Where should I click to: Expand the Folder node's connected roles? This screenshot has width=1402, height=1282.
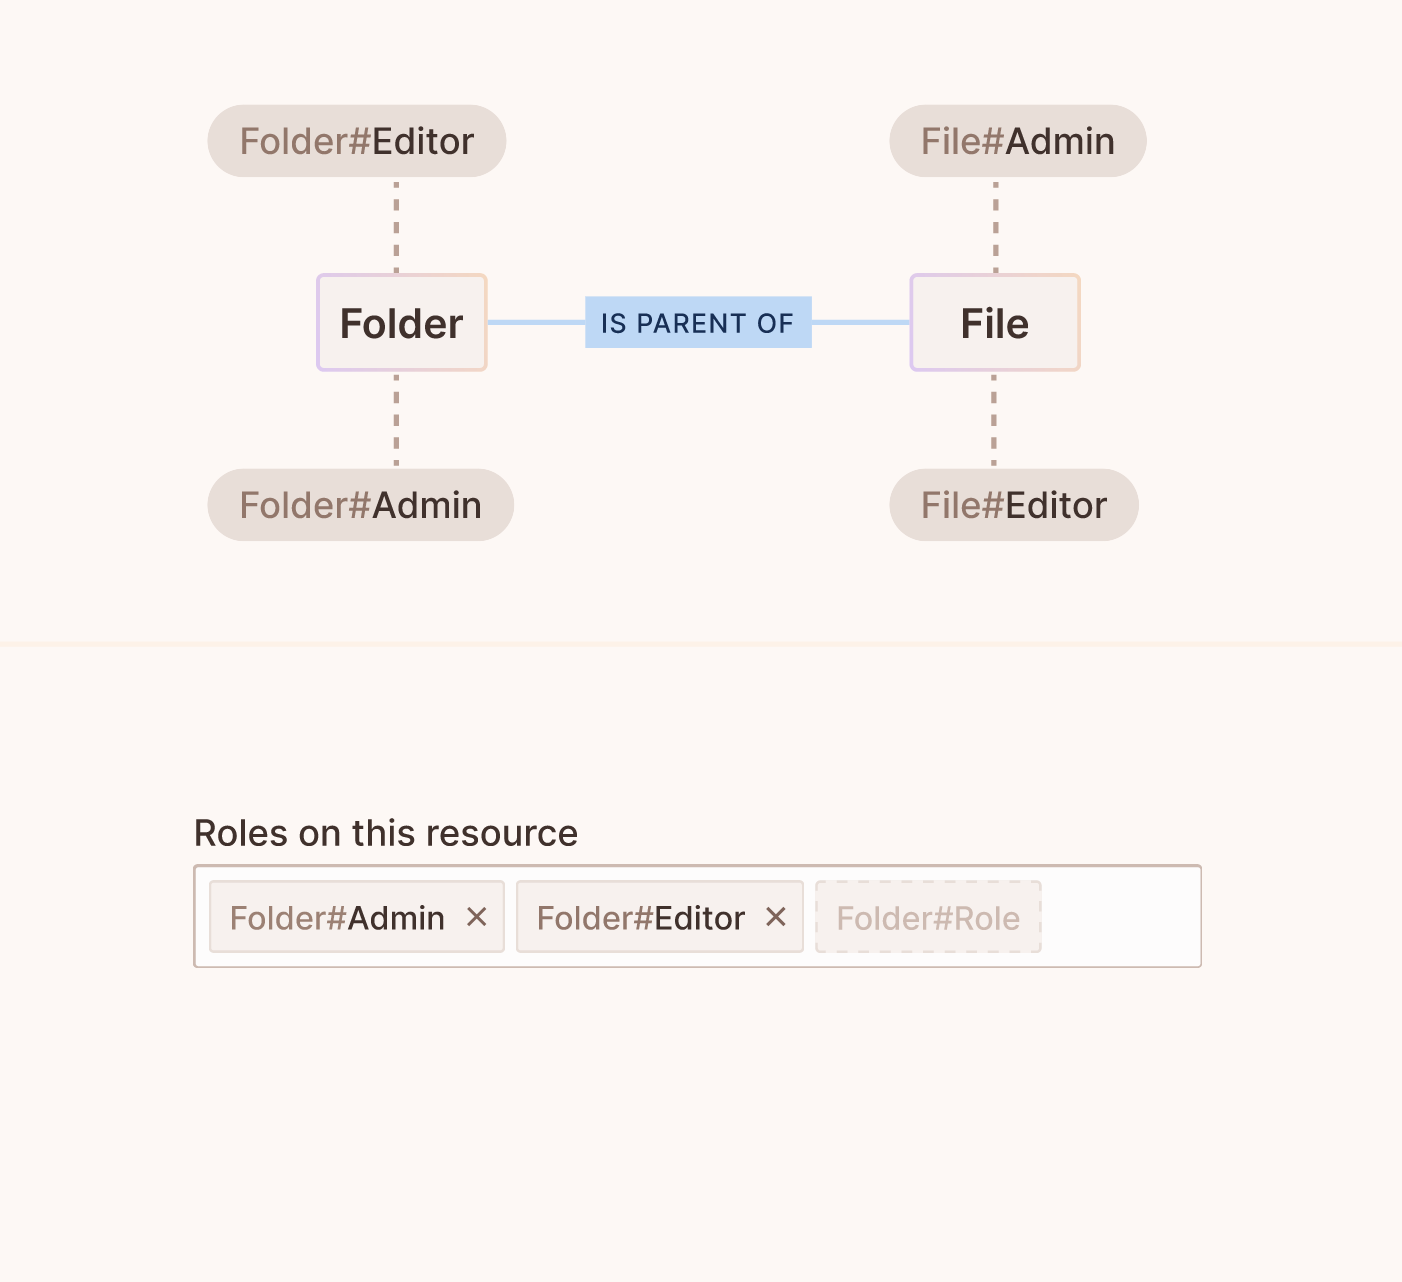pyautogui.click(x=401, y=322)
